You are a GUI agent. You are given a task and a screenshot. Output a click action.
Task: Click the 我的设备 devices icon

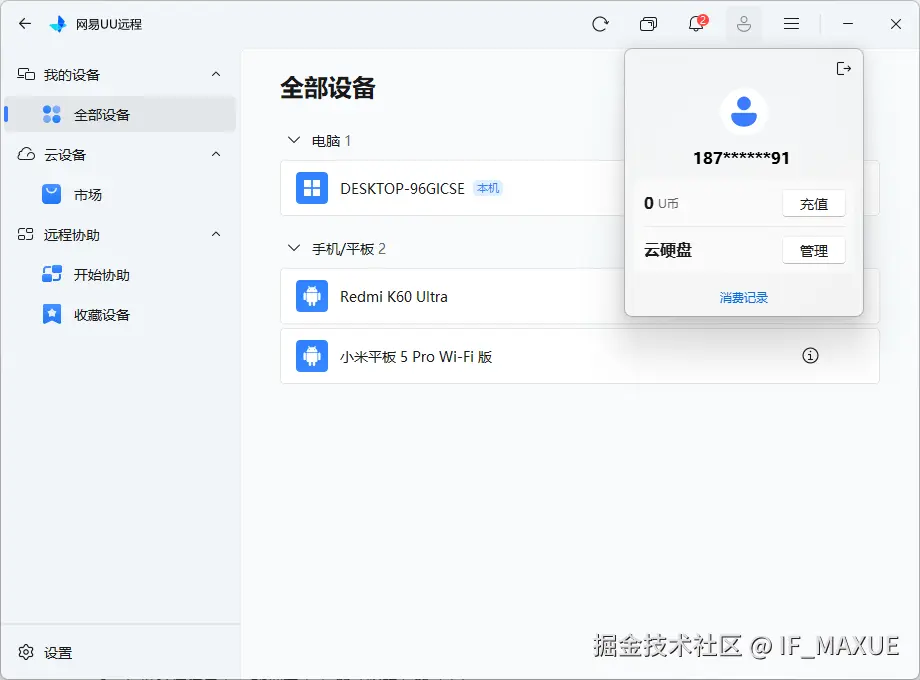tap(26, 74)
